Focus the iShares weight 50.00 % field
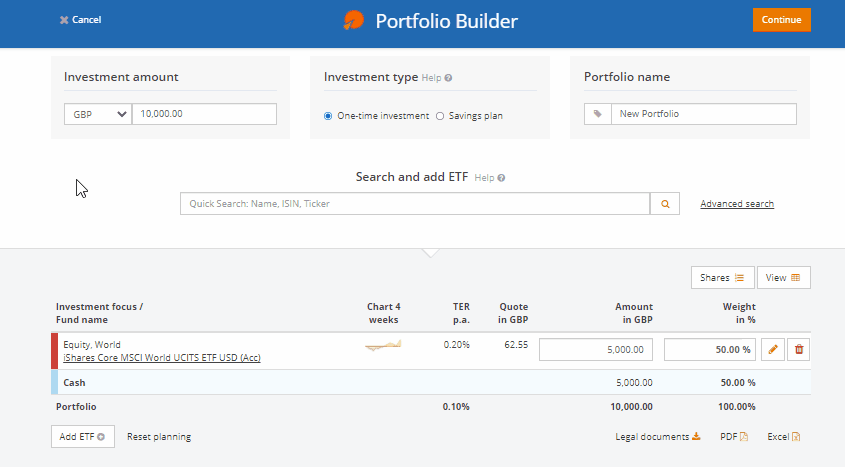This screenshot has height=467, width=845. pos(710,350)
